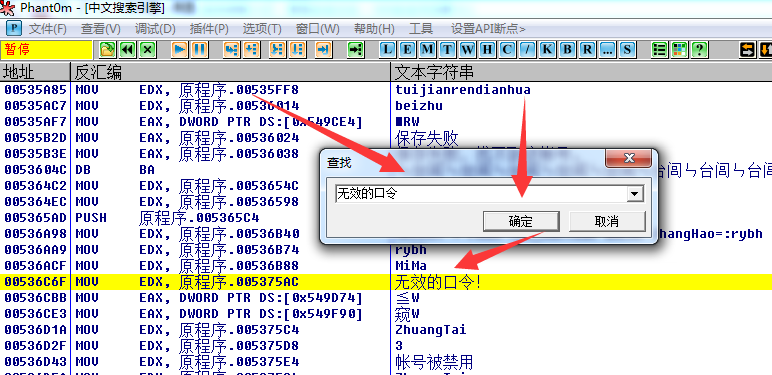This screenshot has width=772, height=375.
Task: Click the Close program X toolbar icon
Action: pyautogui.click(x=148, y=49)
